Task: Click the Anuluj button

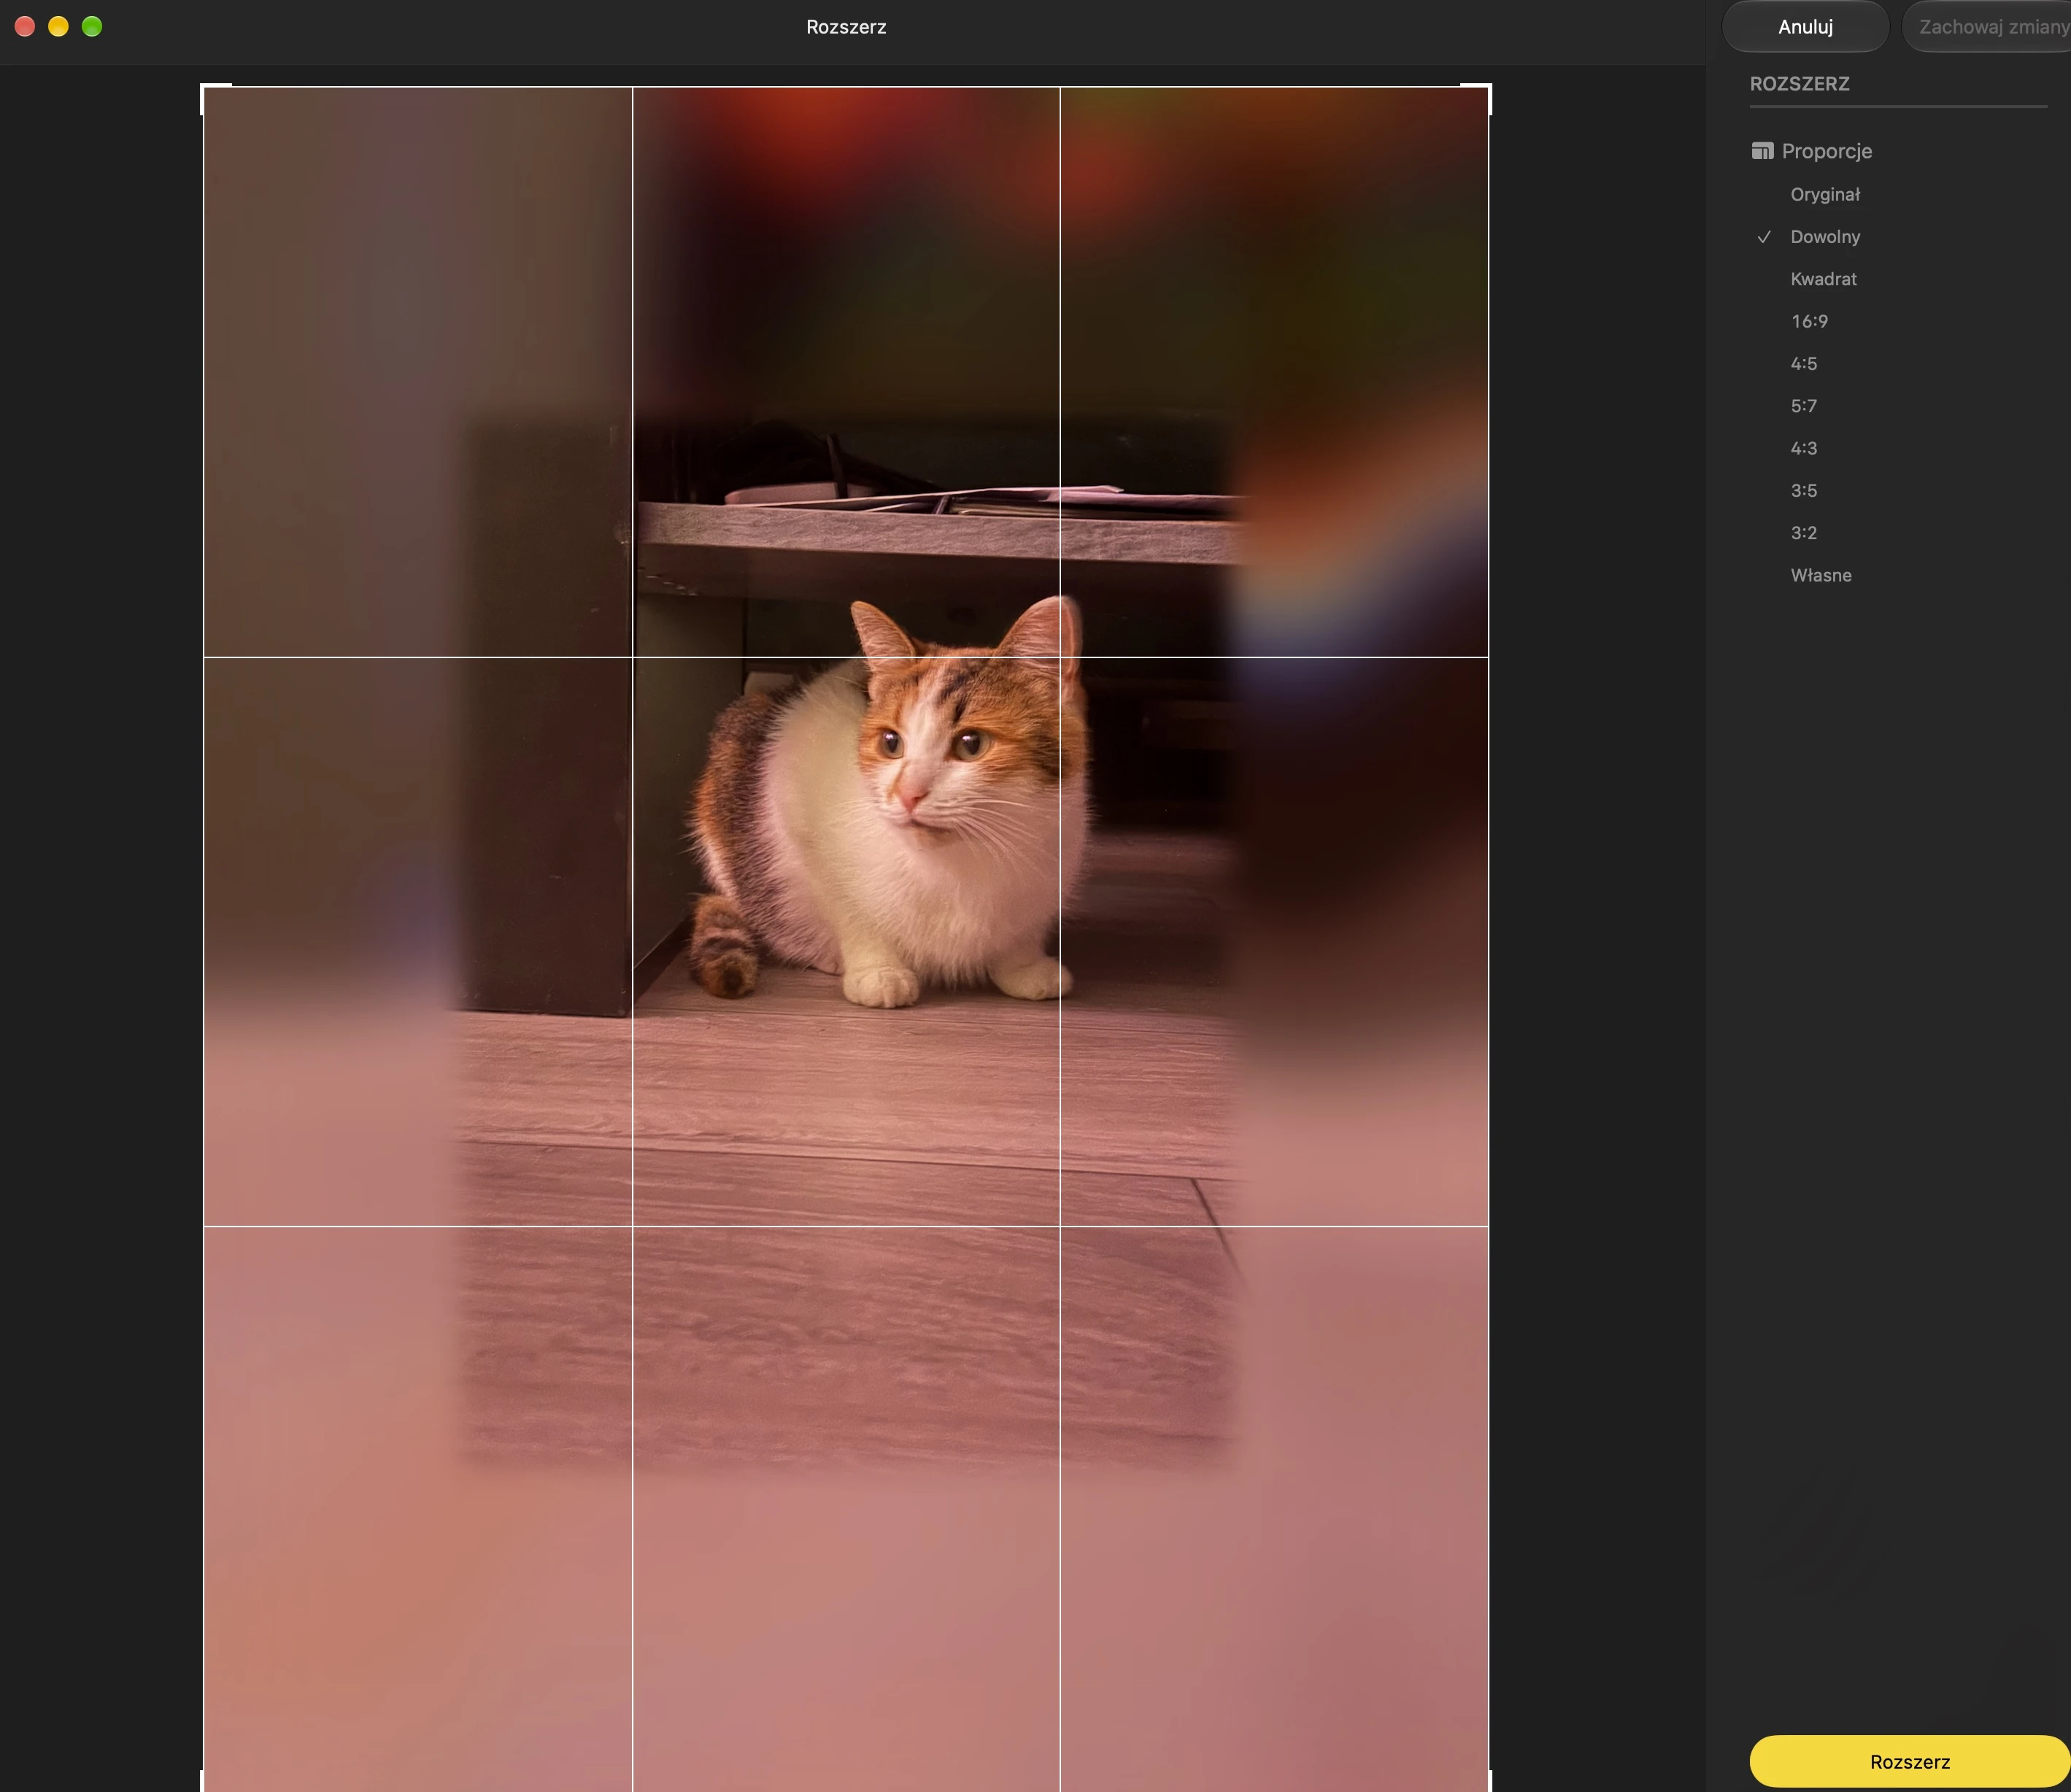Action: (1805, 27)
